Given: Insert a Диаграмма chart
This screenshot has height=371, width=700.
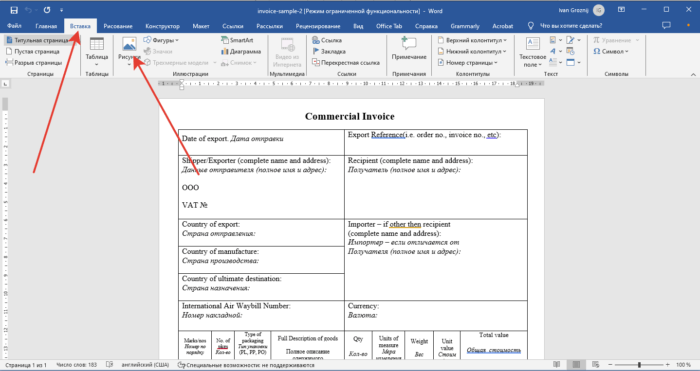Looking at the screenshot, I should click(x=241, y=51).
